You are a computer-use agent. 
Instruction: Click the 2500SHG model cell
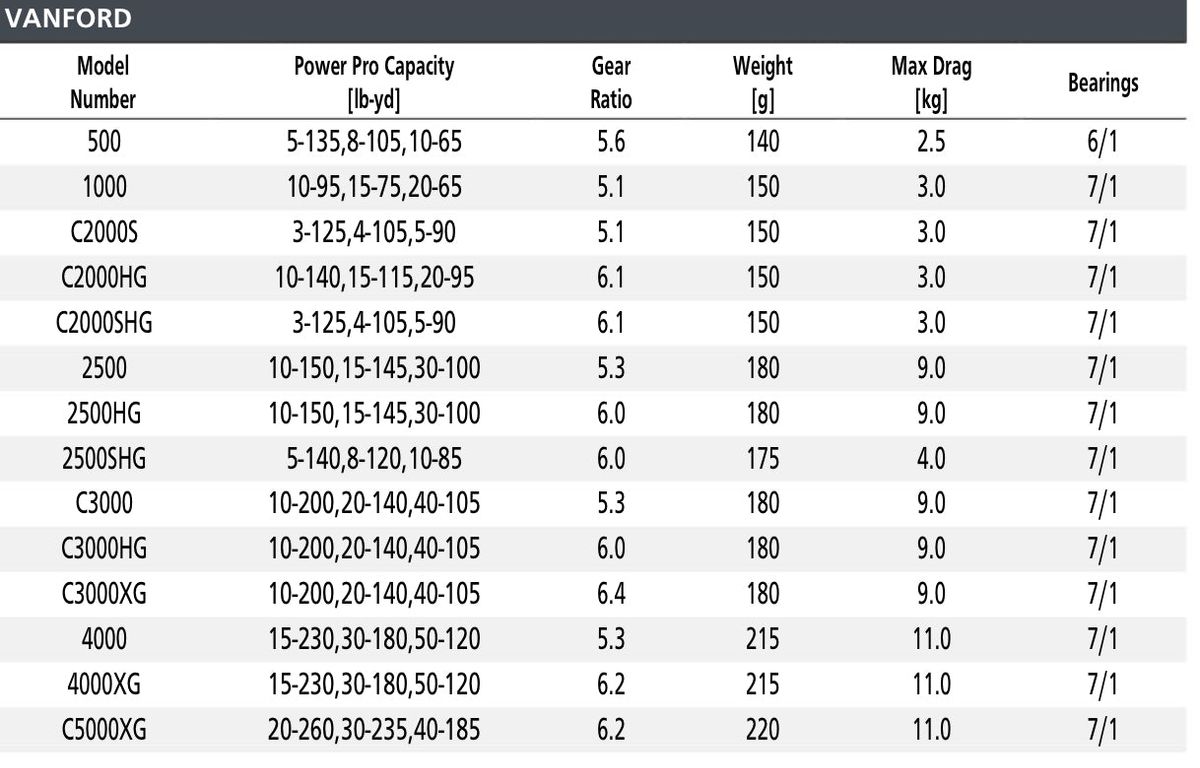pyautogui.click(x=104, y=459)
